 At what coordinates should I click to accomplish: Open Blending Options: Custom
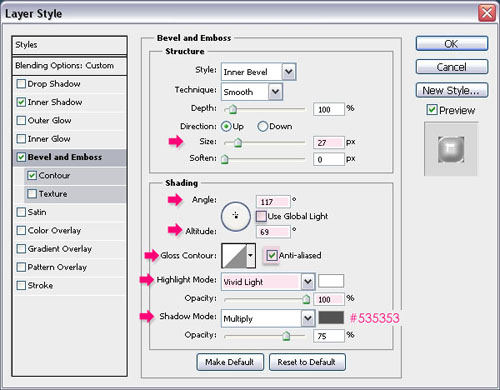click(x=69, y=66)
